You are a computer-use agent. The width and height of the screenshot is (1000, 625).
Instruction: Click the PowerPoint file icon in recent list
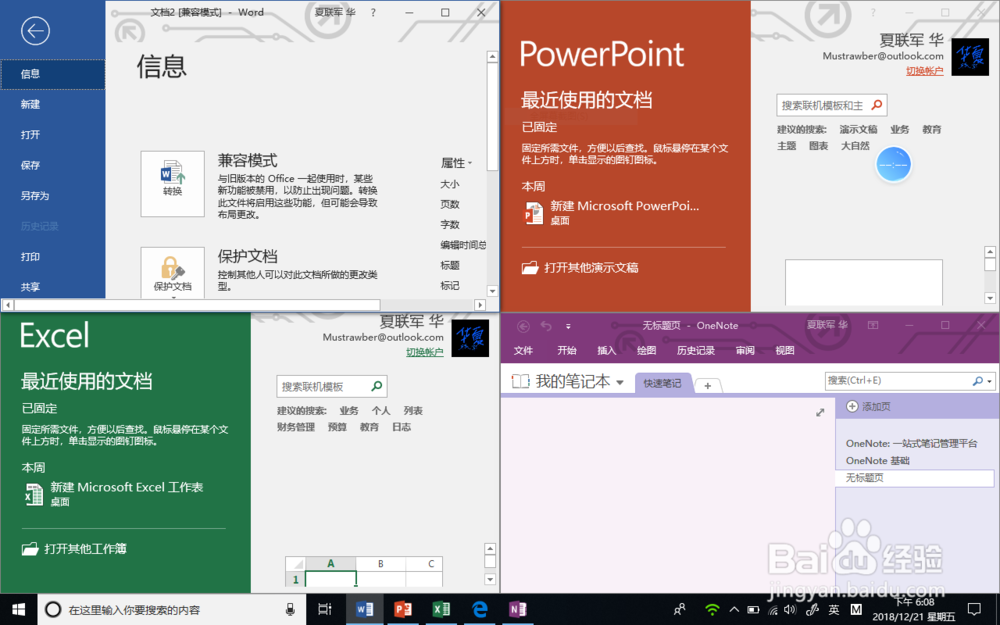pyautogui.click(x=533, y=213)
